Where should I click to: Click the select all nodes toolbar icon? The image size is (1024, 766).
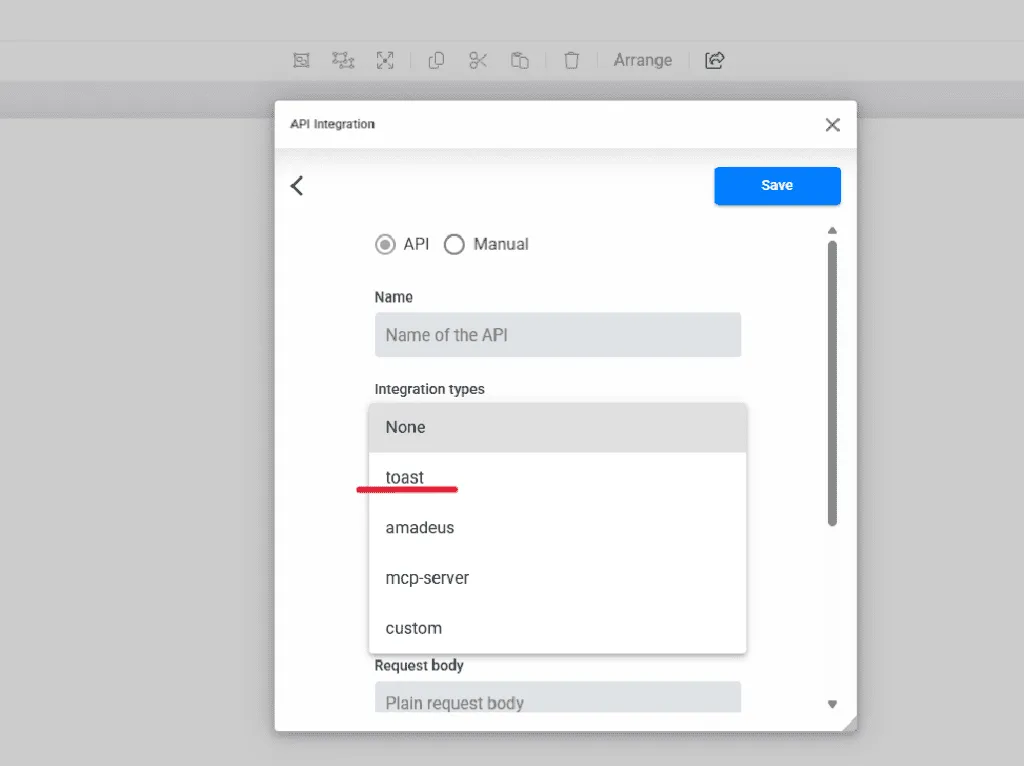coord(301,61)
